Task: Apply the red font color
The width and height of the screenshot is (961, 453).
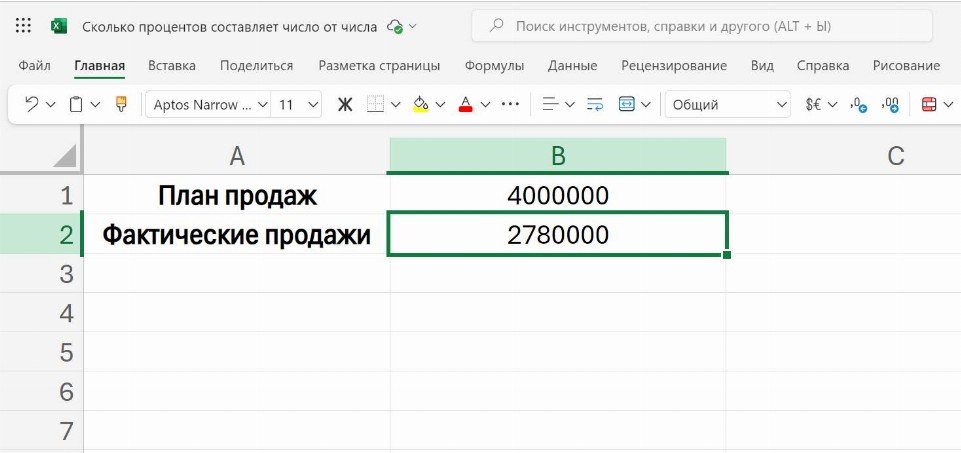Action: click(465, 104)
